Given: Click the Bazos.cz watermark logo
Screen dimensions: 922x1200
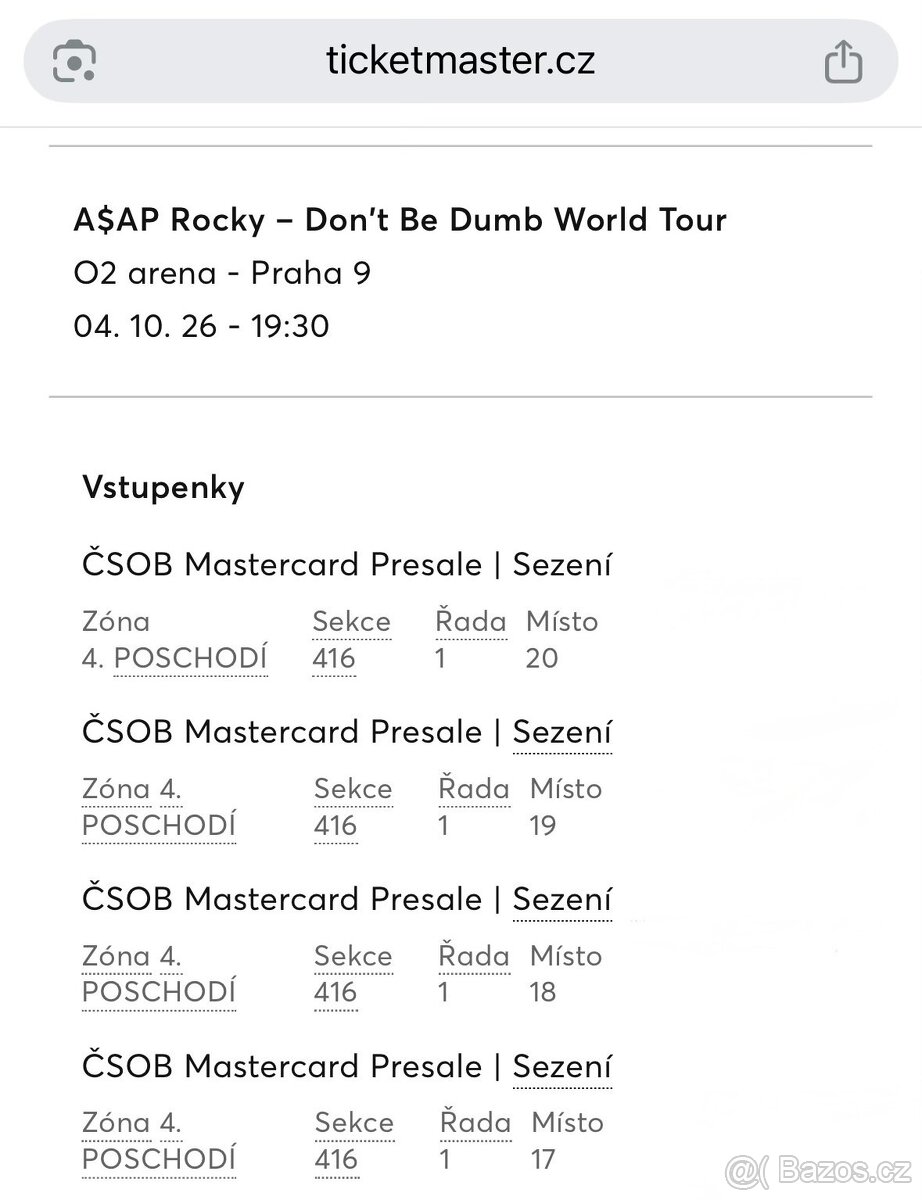Looking at the screenshot, I should (x=818, y=1169).
